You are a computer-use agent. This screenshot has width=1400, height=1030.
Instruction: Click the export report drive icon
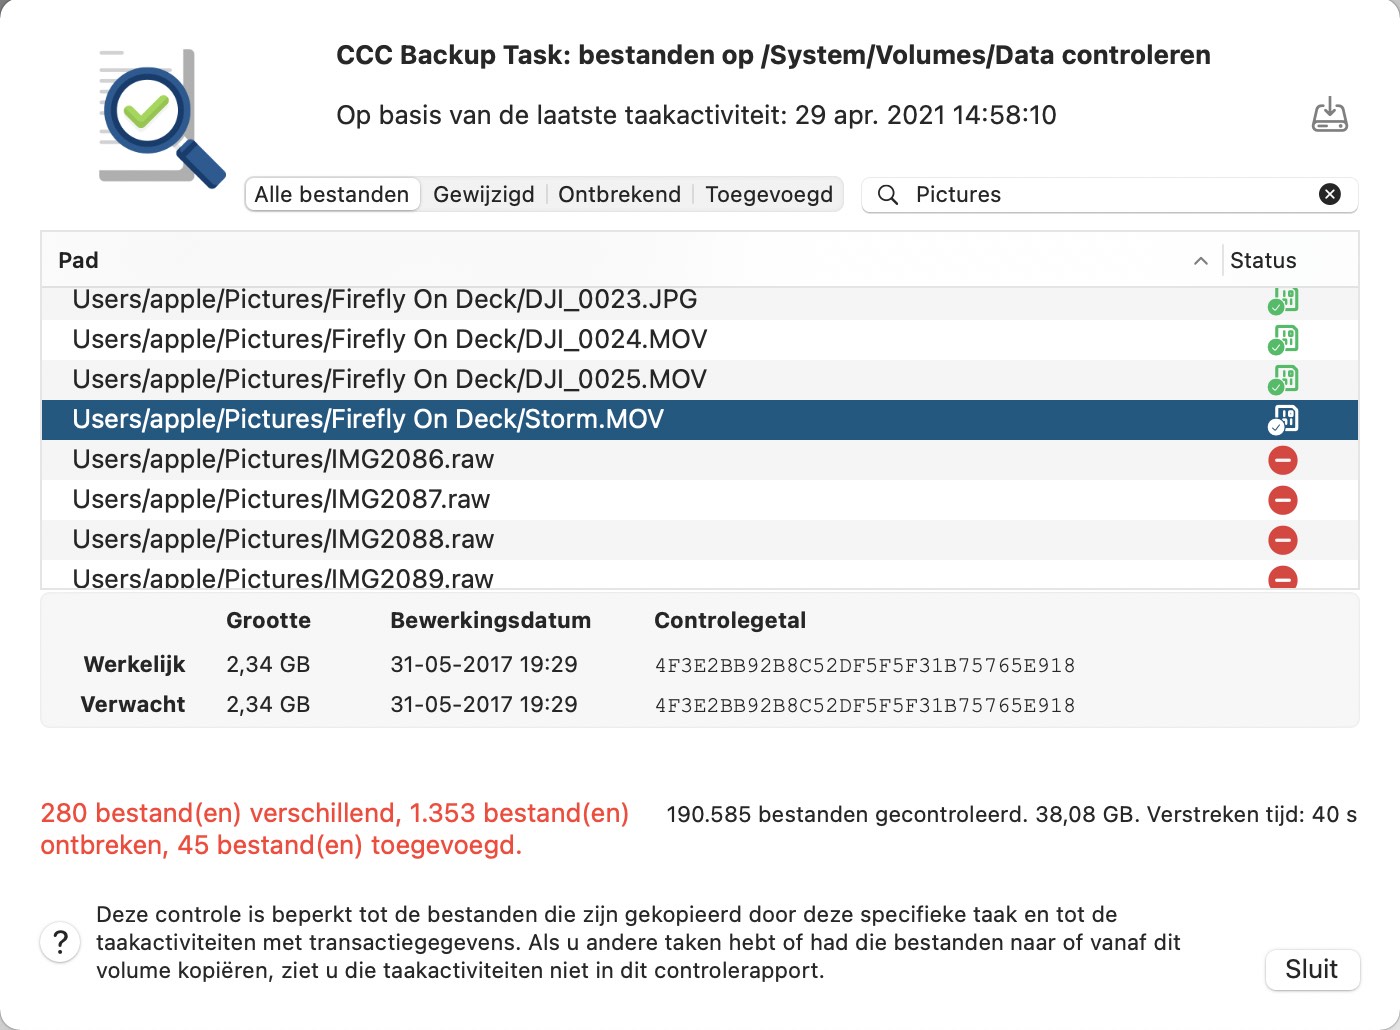click(x=1329, y=115)
